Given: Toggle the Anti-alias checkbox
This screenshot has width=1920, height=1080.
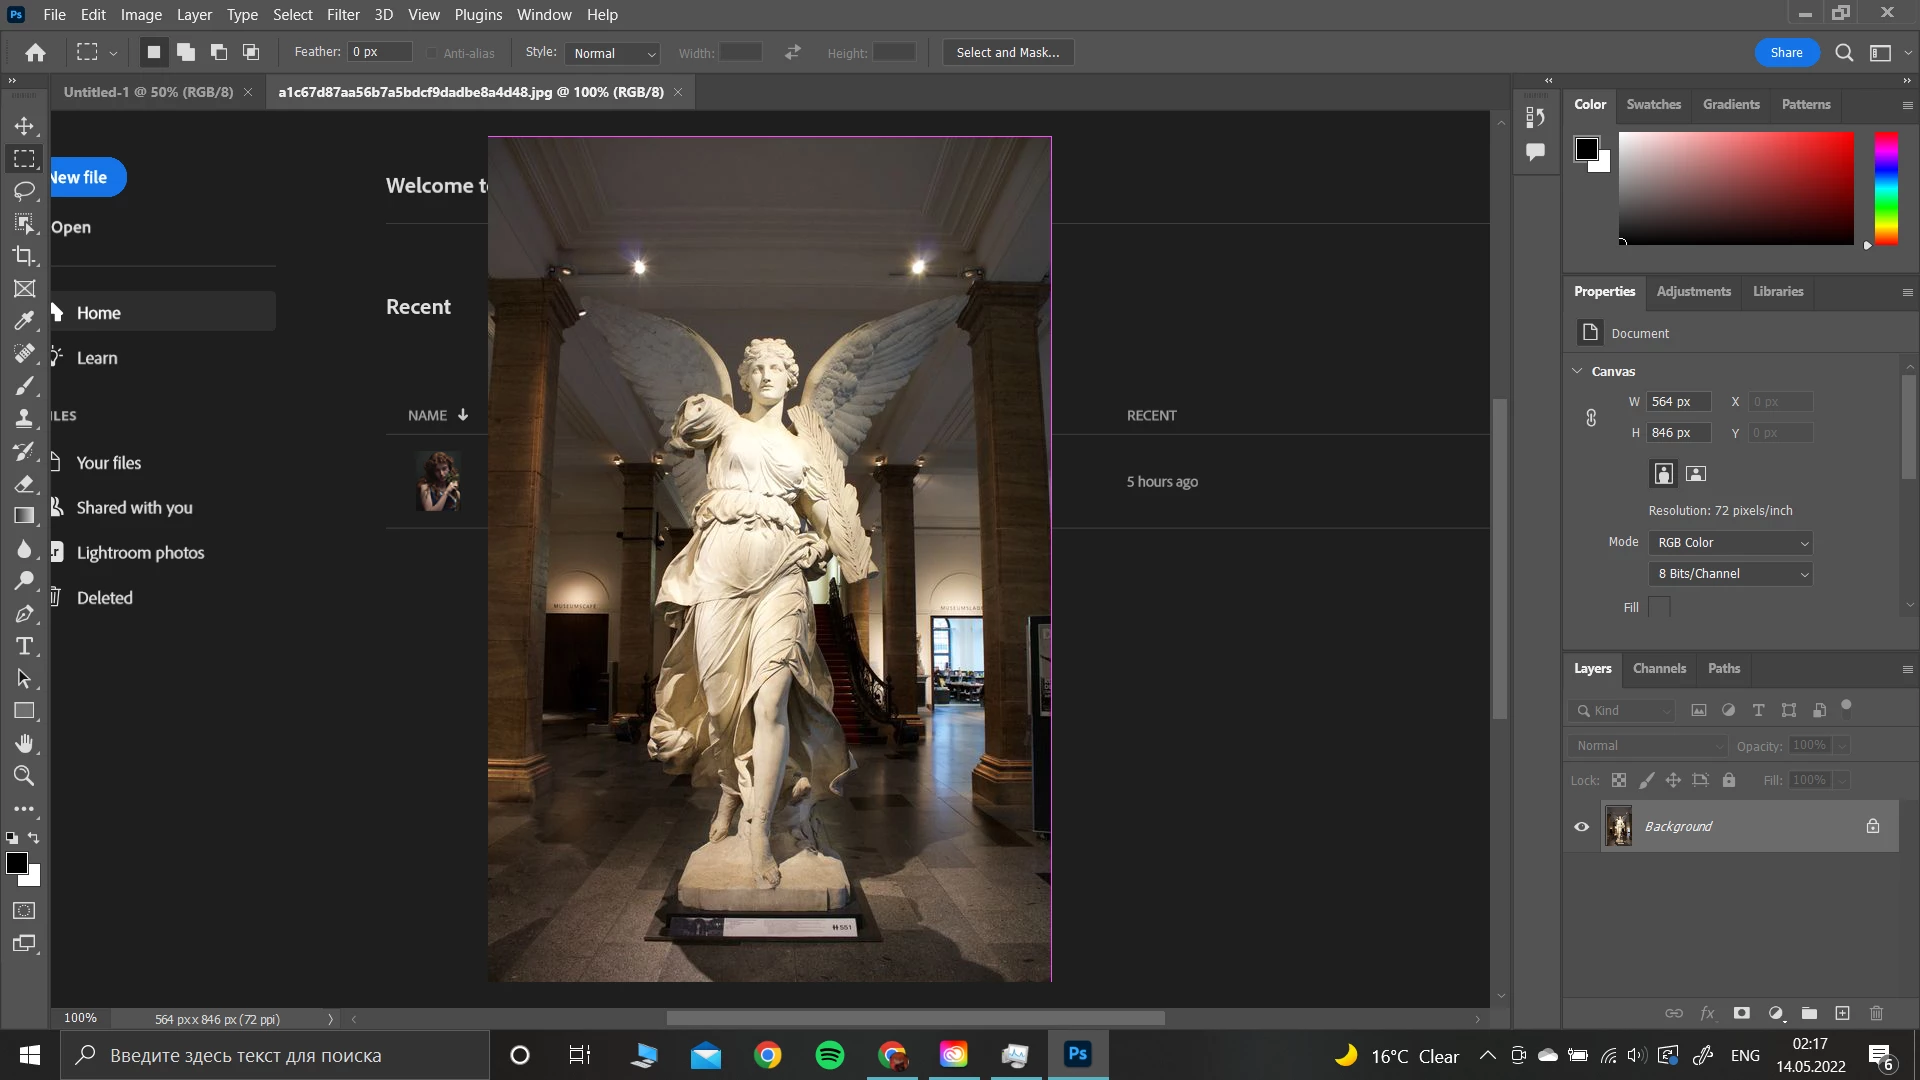Looking at the screenshot, I should click(432, 53).
